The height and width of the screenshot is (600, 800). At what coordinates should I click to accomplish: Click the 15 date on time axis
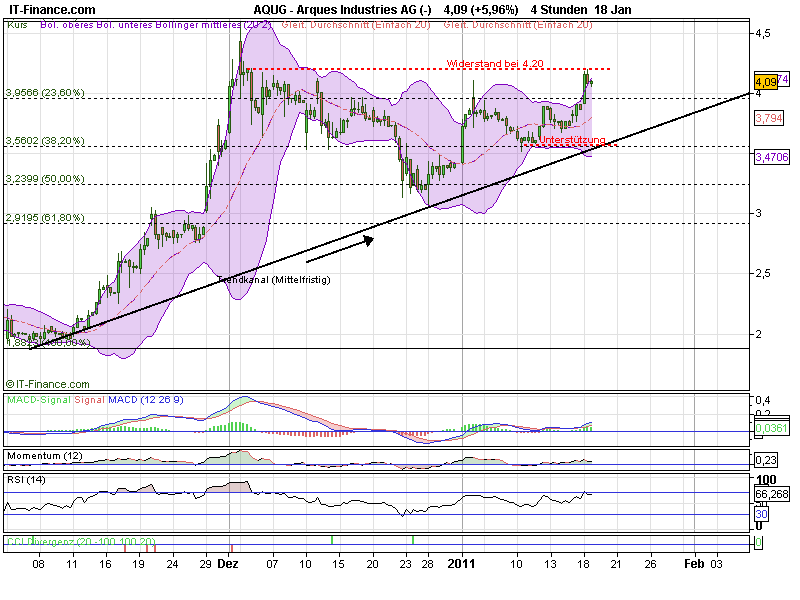pyautogui.click(x=338, y=564)
